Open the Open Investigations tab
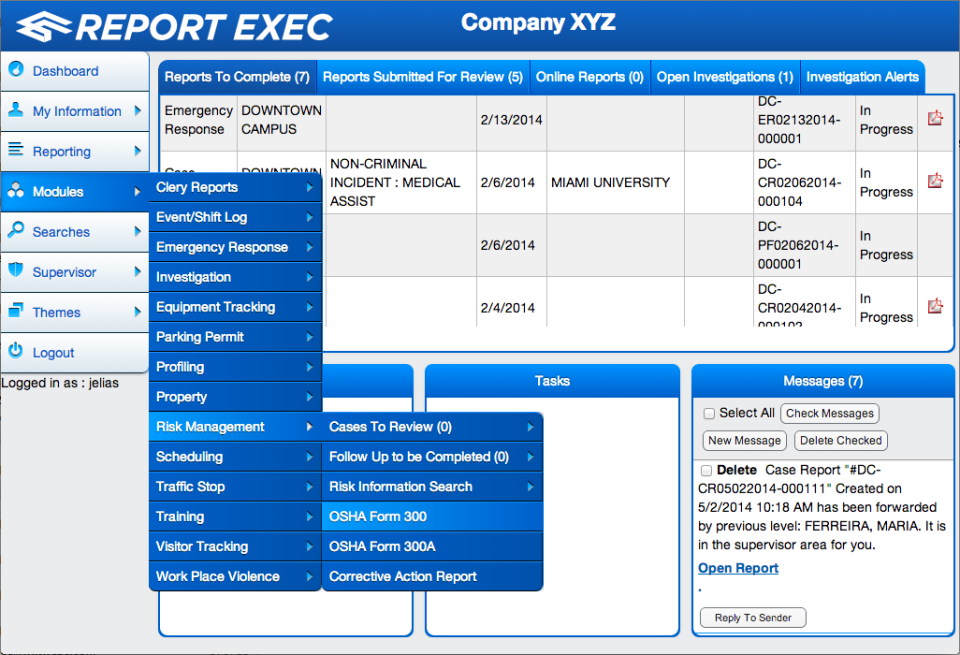This screenshot has width=960, height=655. point(725,77)
